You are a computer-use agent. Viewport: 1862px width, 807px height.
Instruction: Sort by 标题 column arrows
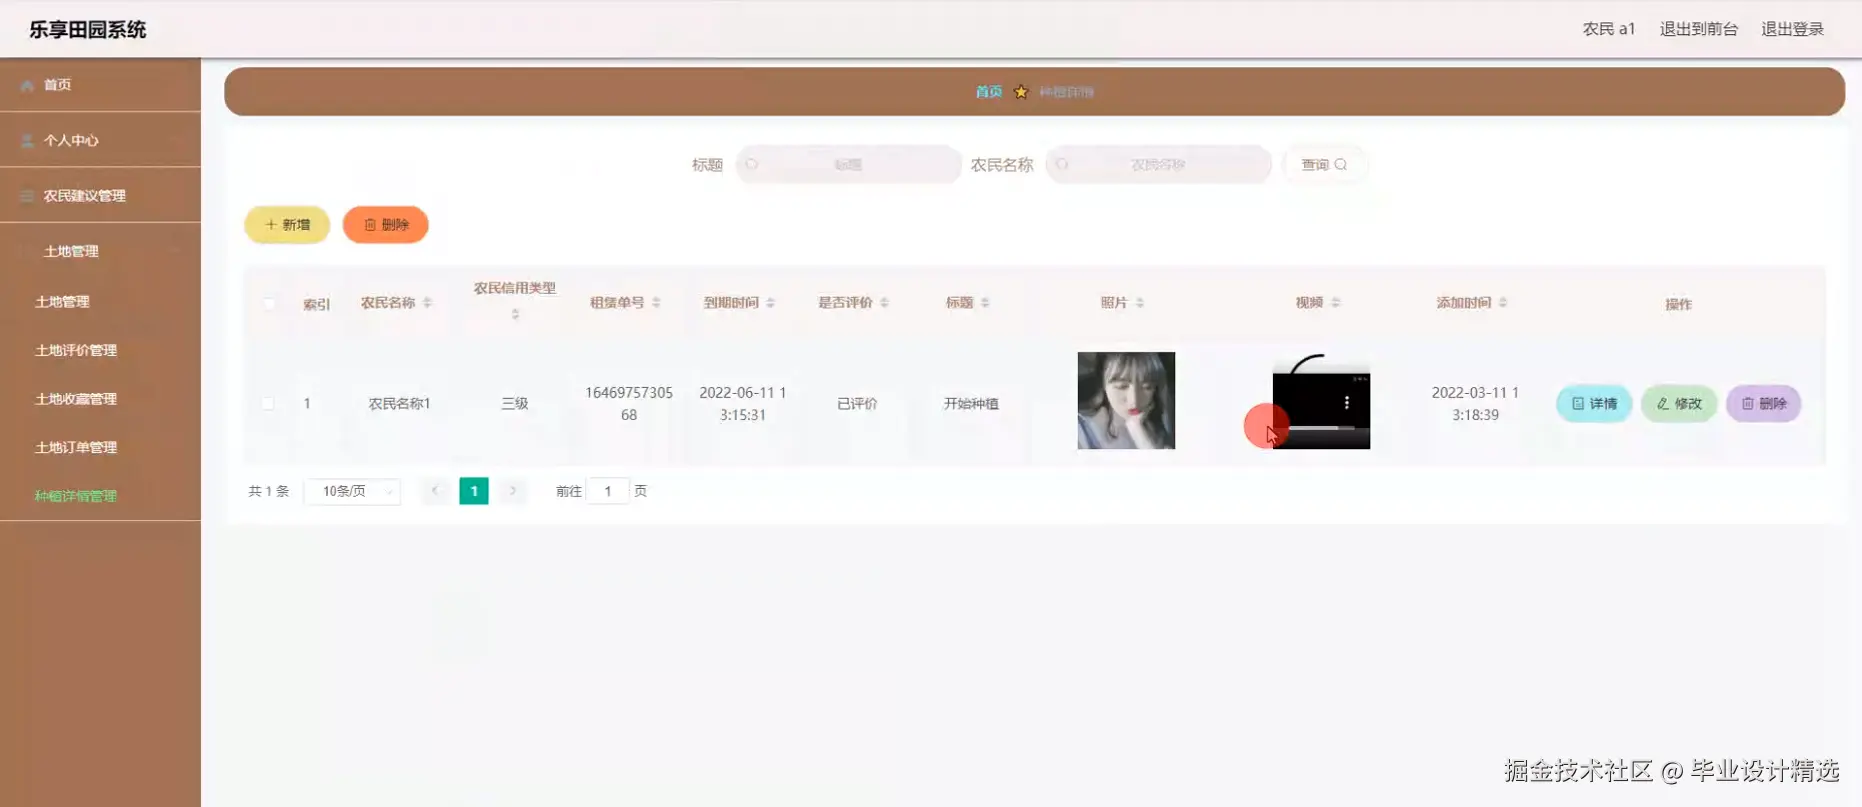point(985,303)
